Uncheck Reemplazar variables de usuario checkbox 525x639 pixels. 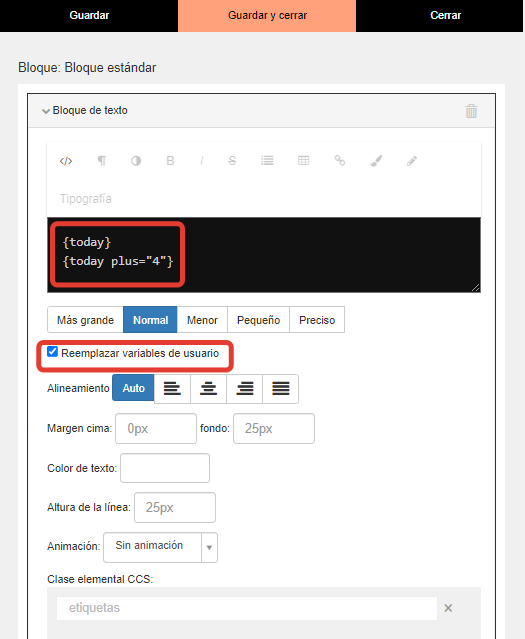[x=52, y=352]
